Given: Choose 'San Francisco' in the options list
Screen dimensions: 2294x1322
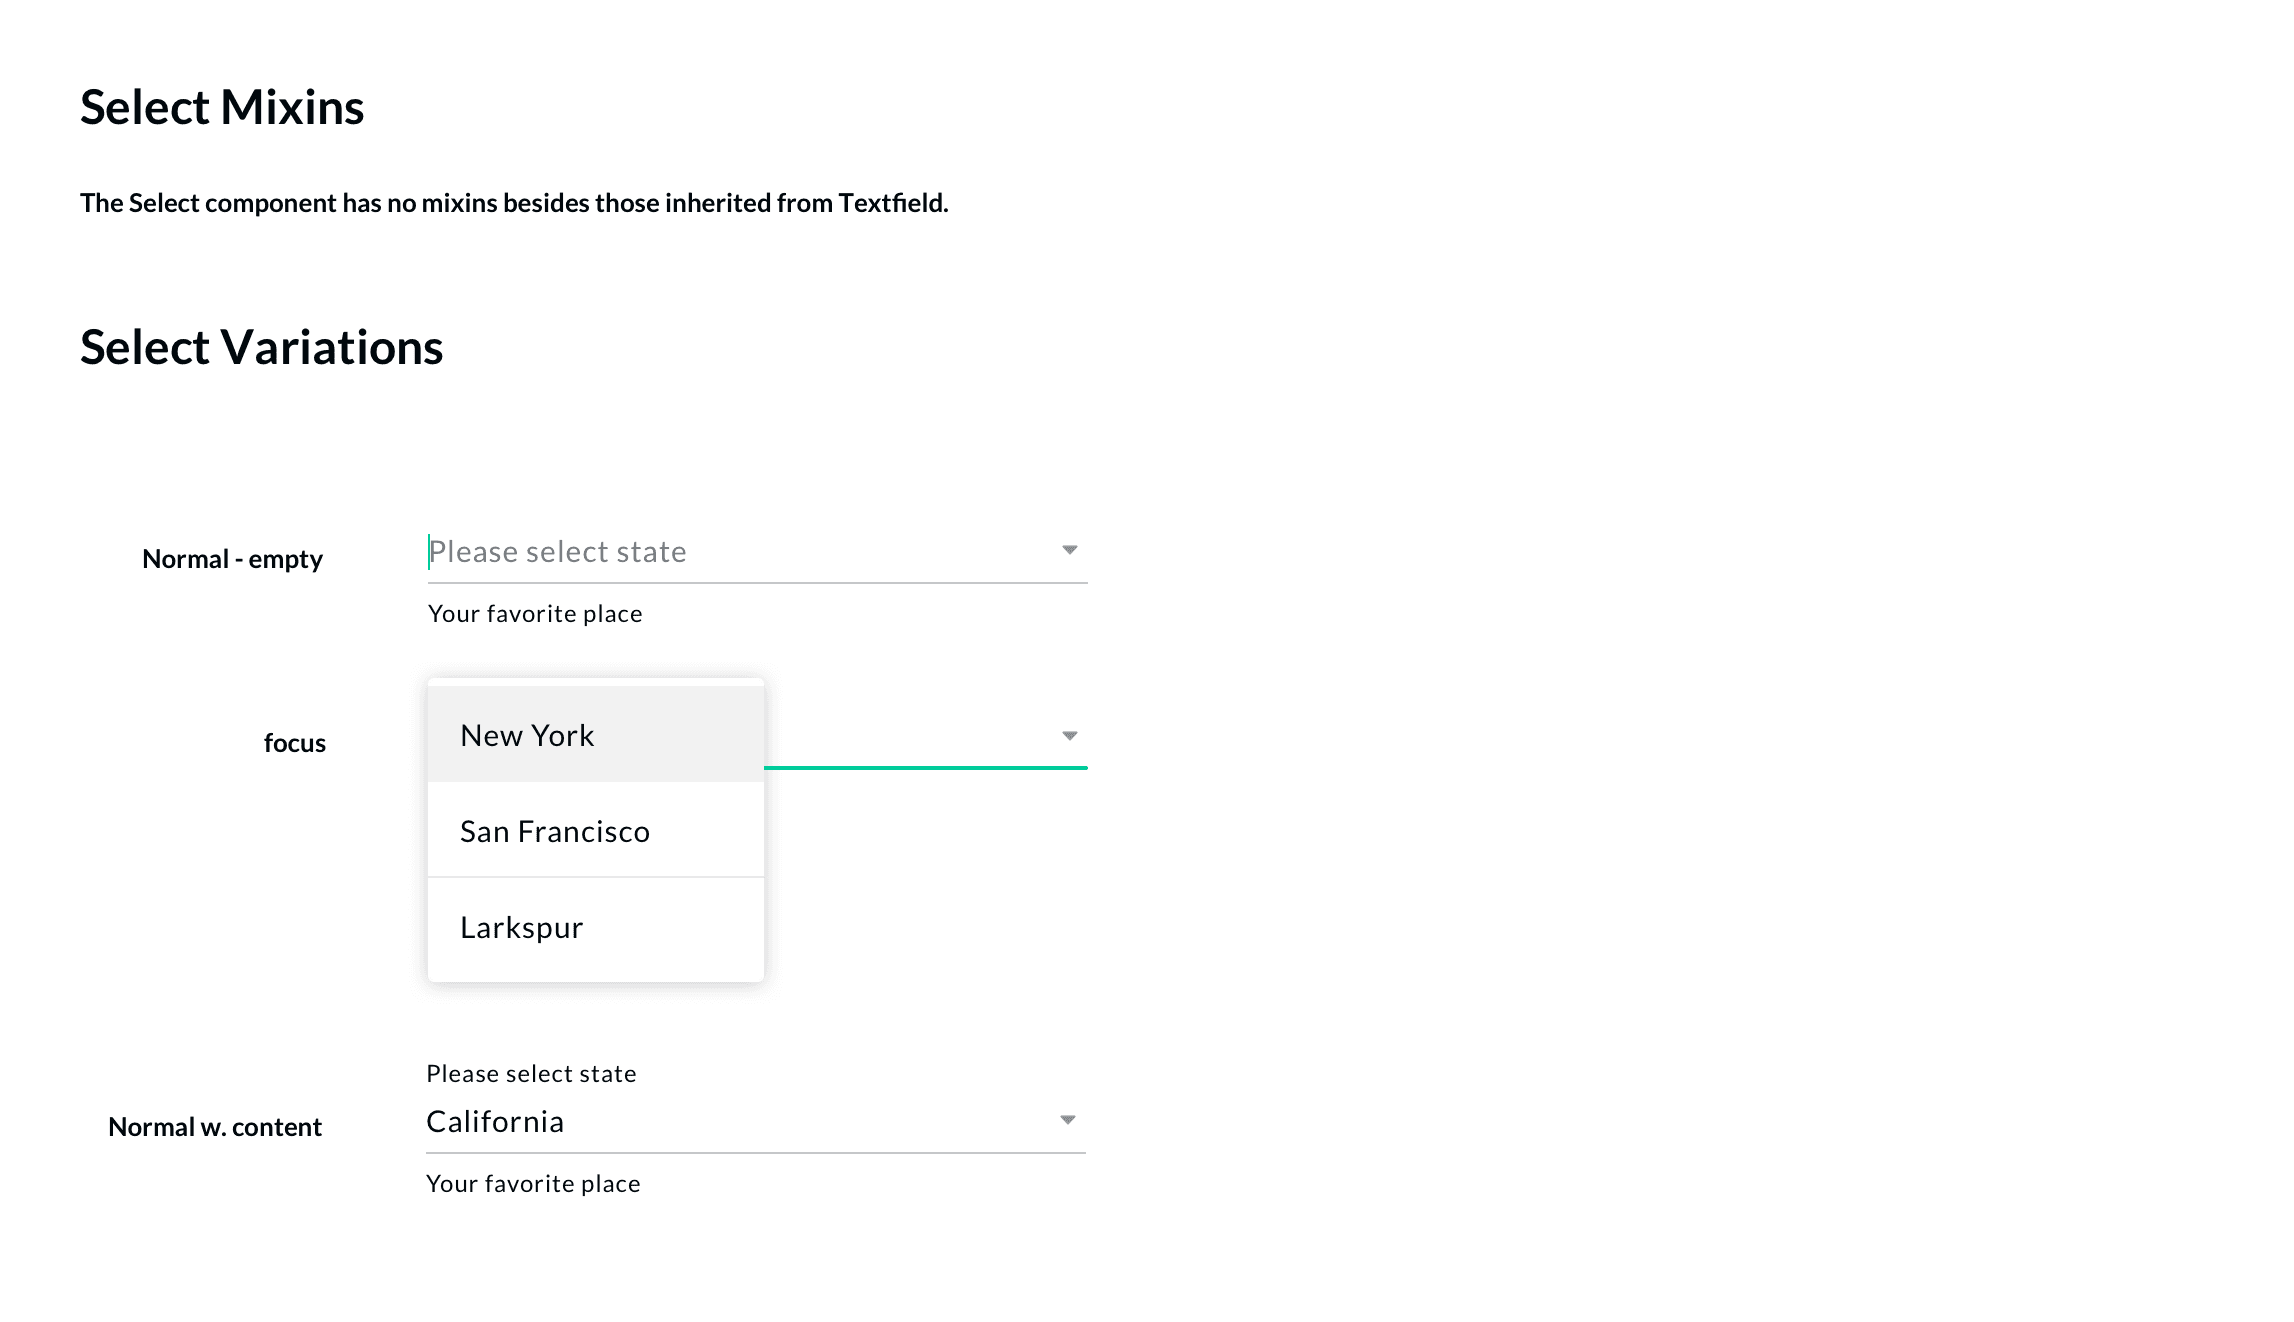Looking at the screenshot, I should (x=555, y=830).
